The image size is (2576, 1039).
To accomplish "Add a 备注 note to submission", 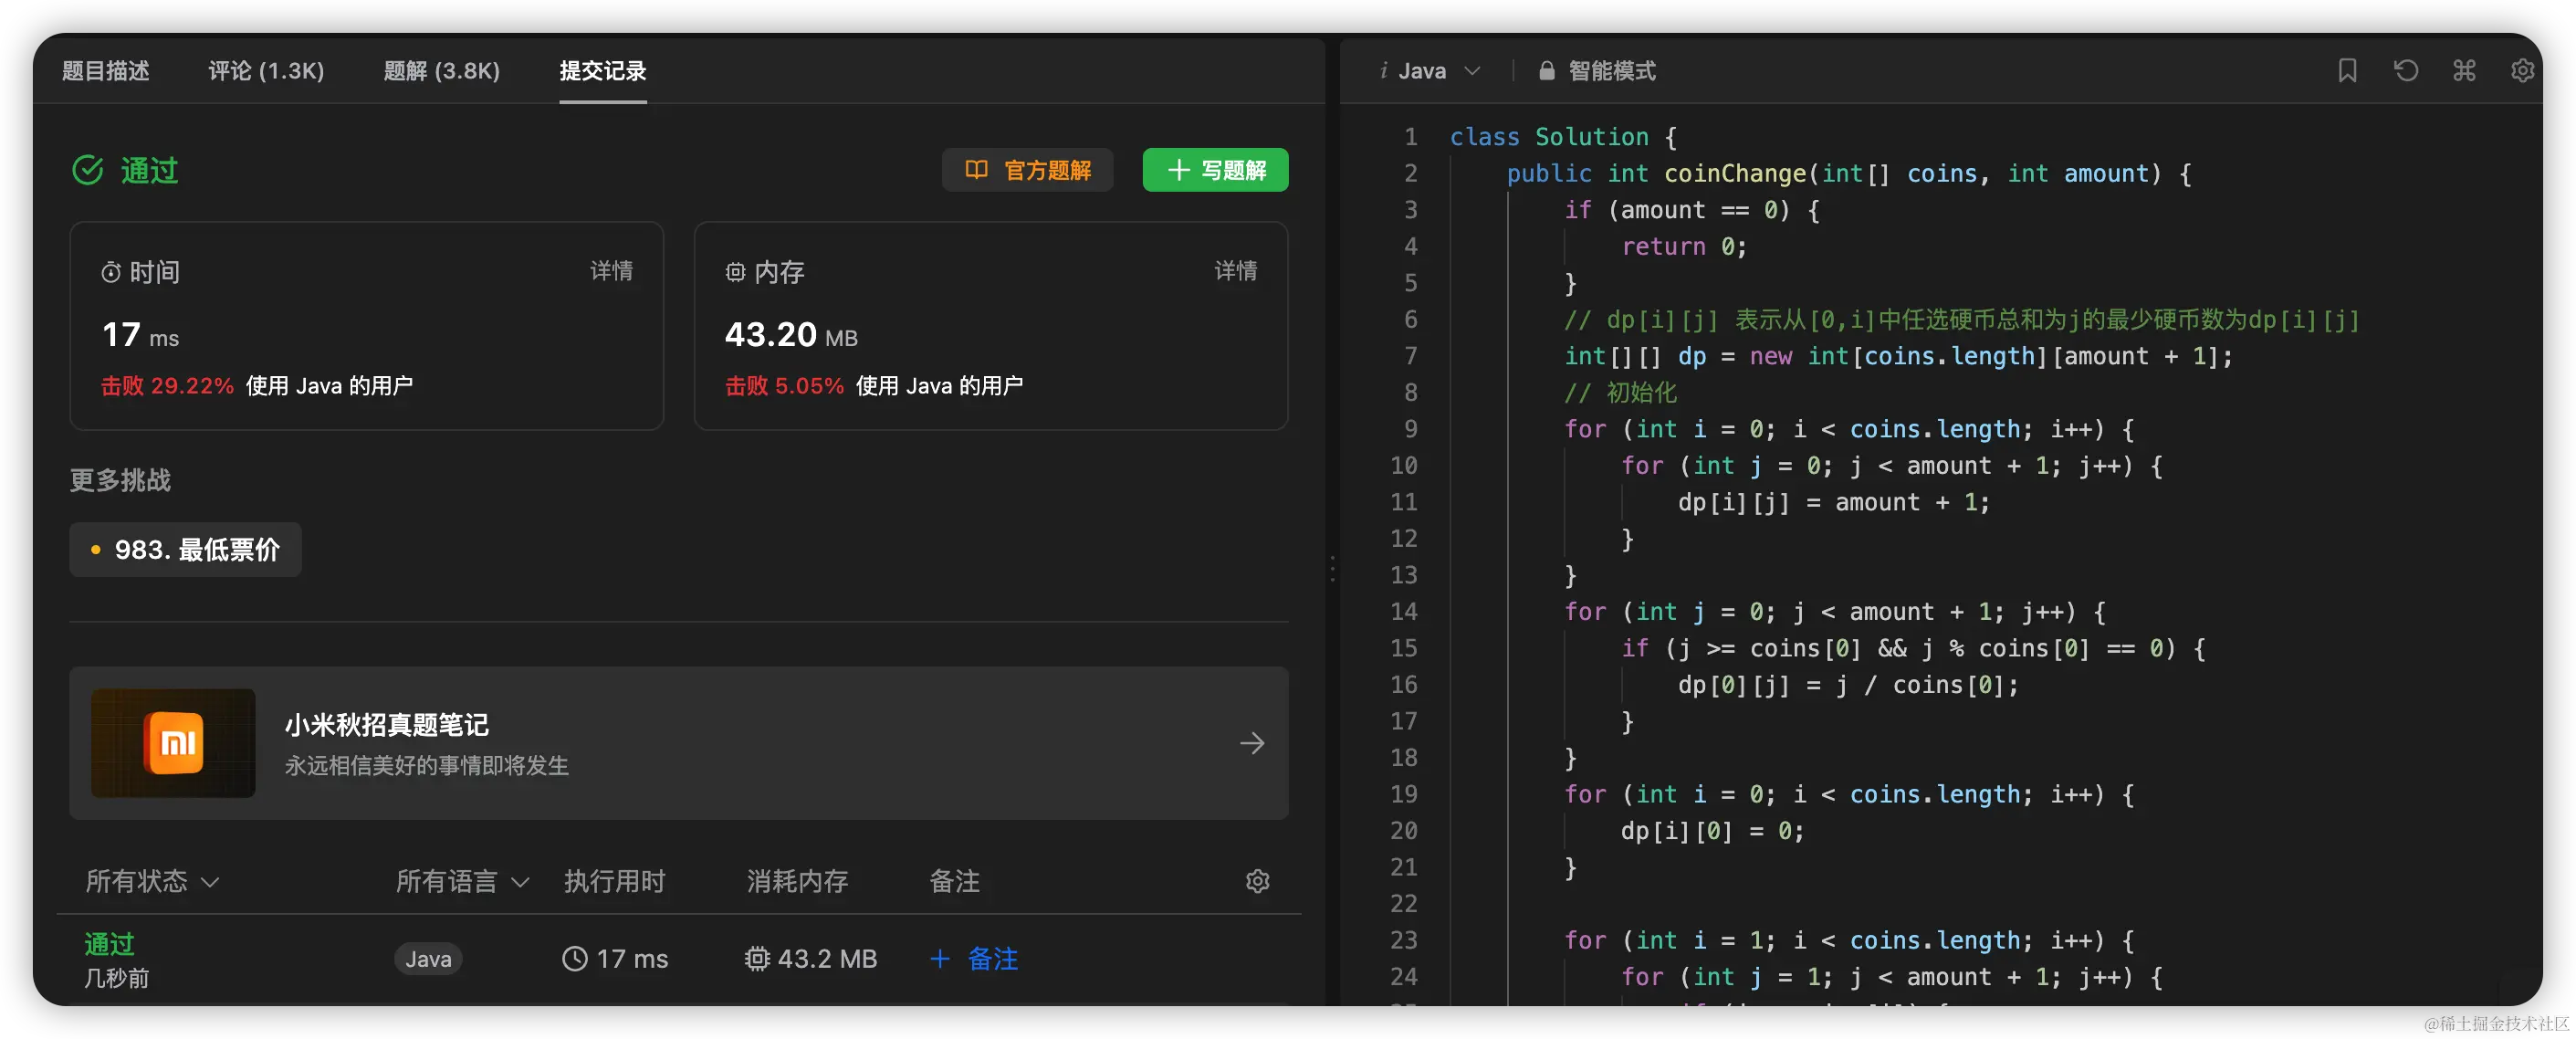I will (x=974, y=959).
